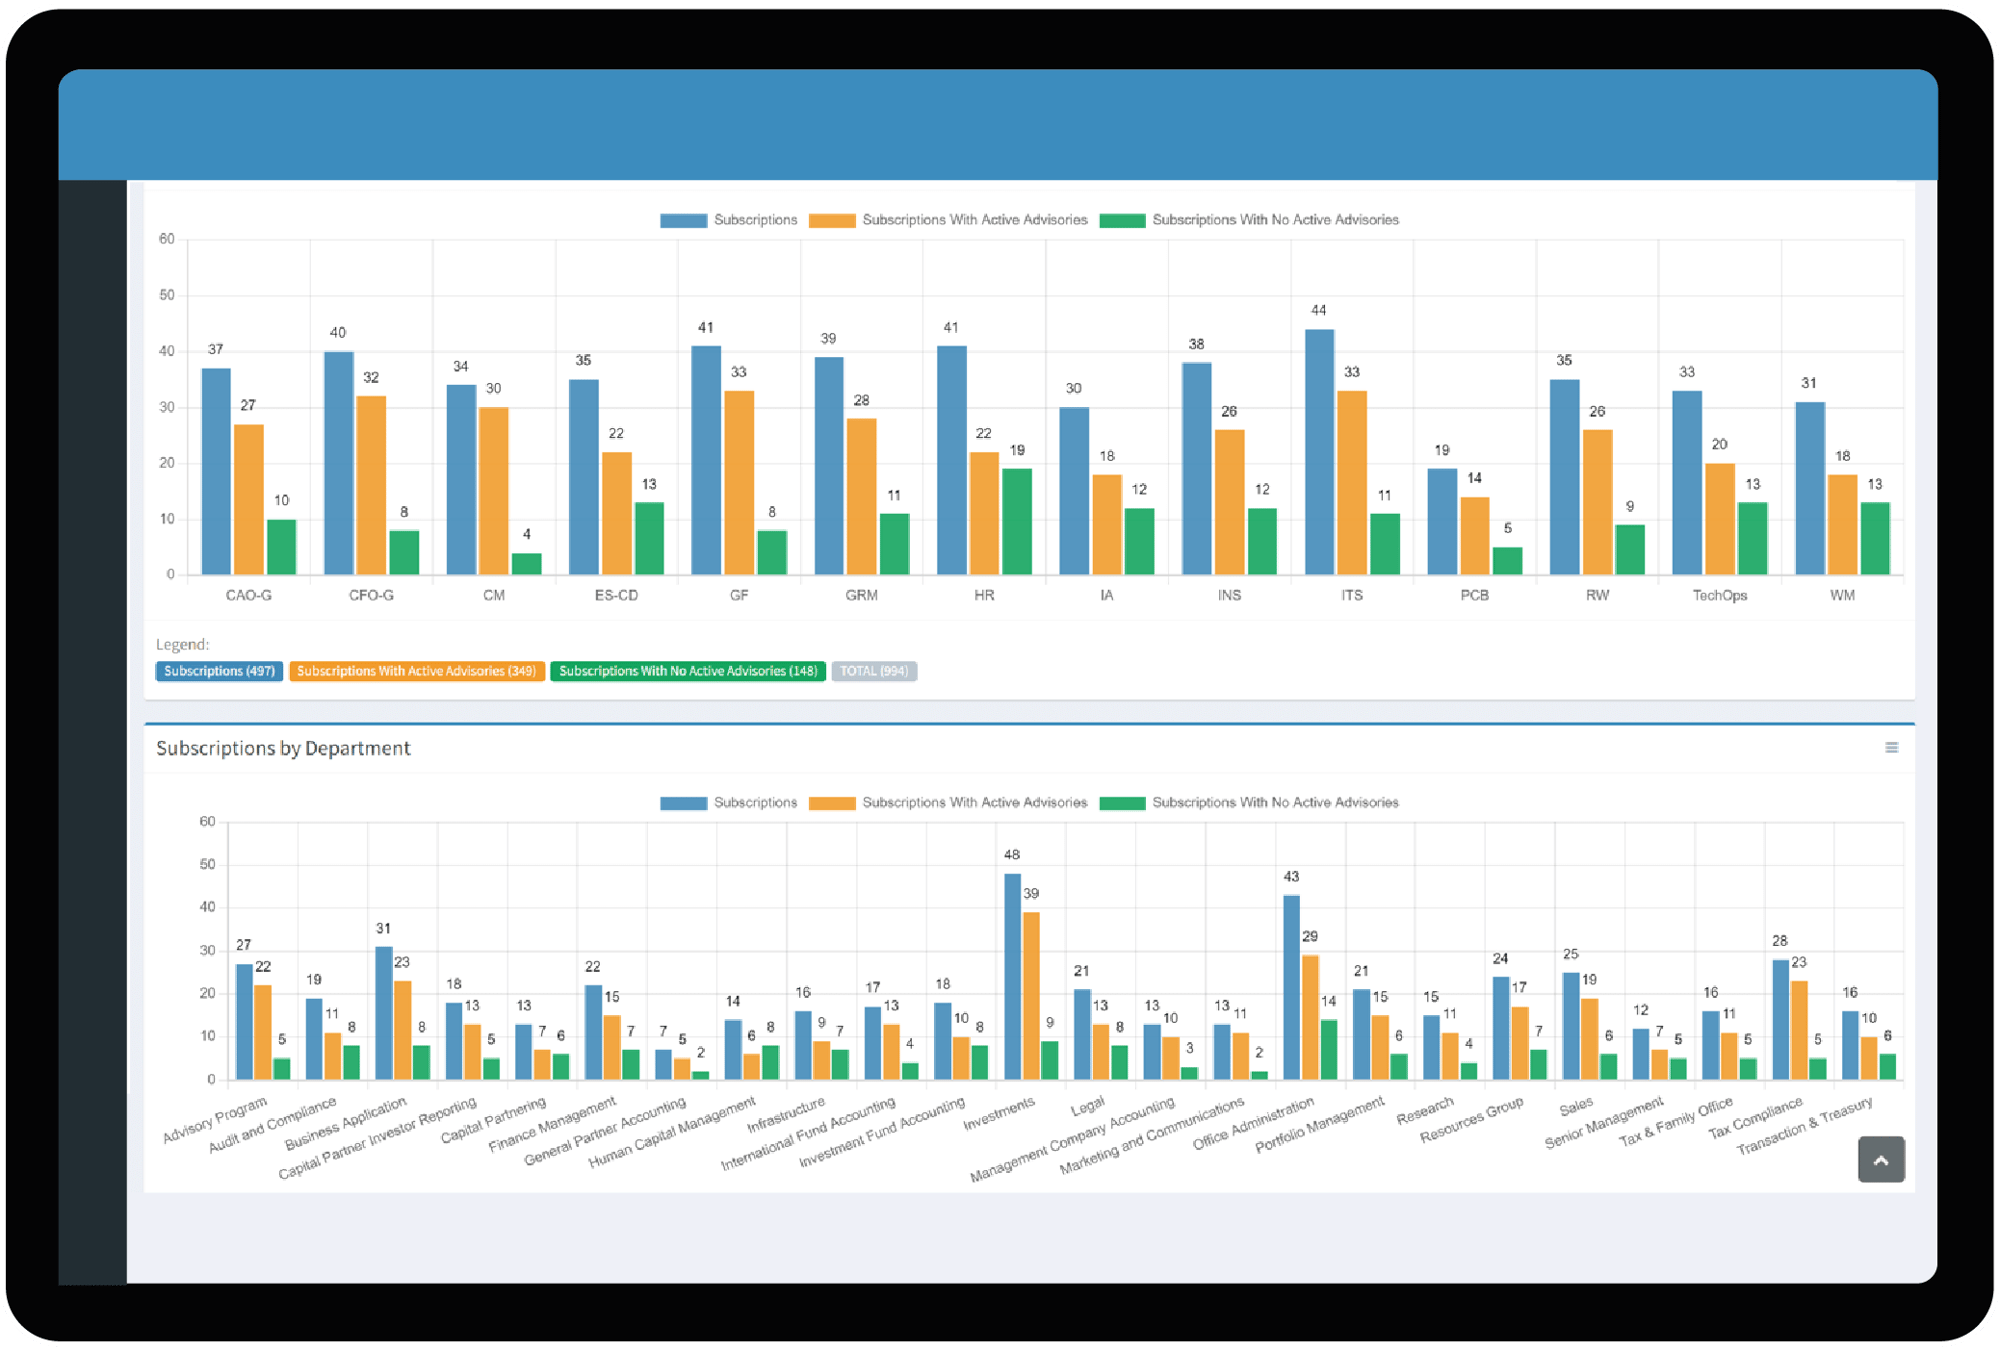This screenshot has width=2000, height=1351.
Task: Click the HR green bar labeled 19
Action: (1017, 522)
